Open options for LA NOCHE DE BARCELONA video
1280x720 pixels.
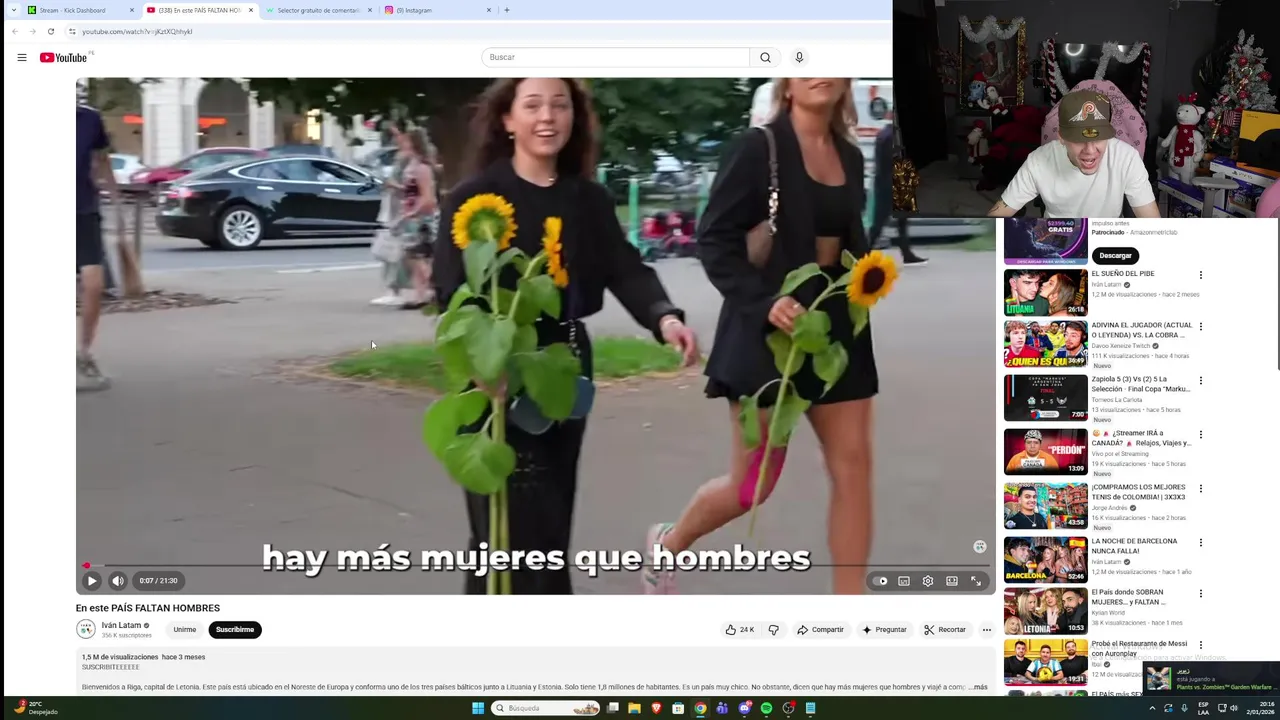click(x=1201, y=543)
